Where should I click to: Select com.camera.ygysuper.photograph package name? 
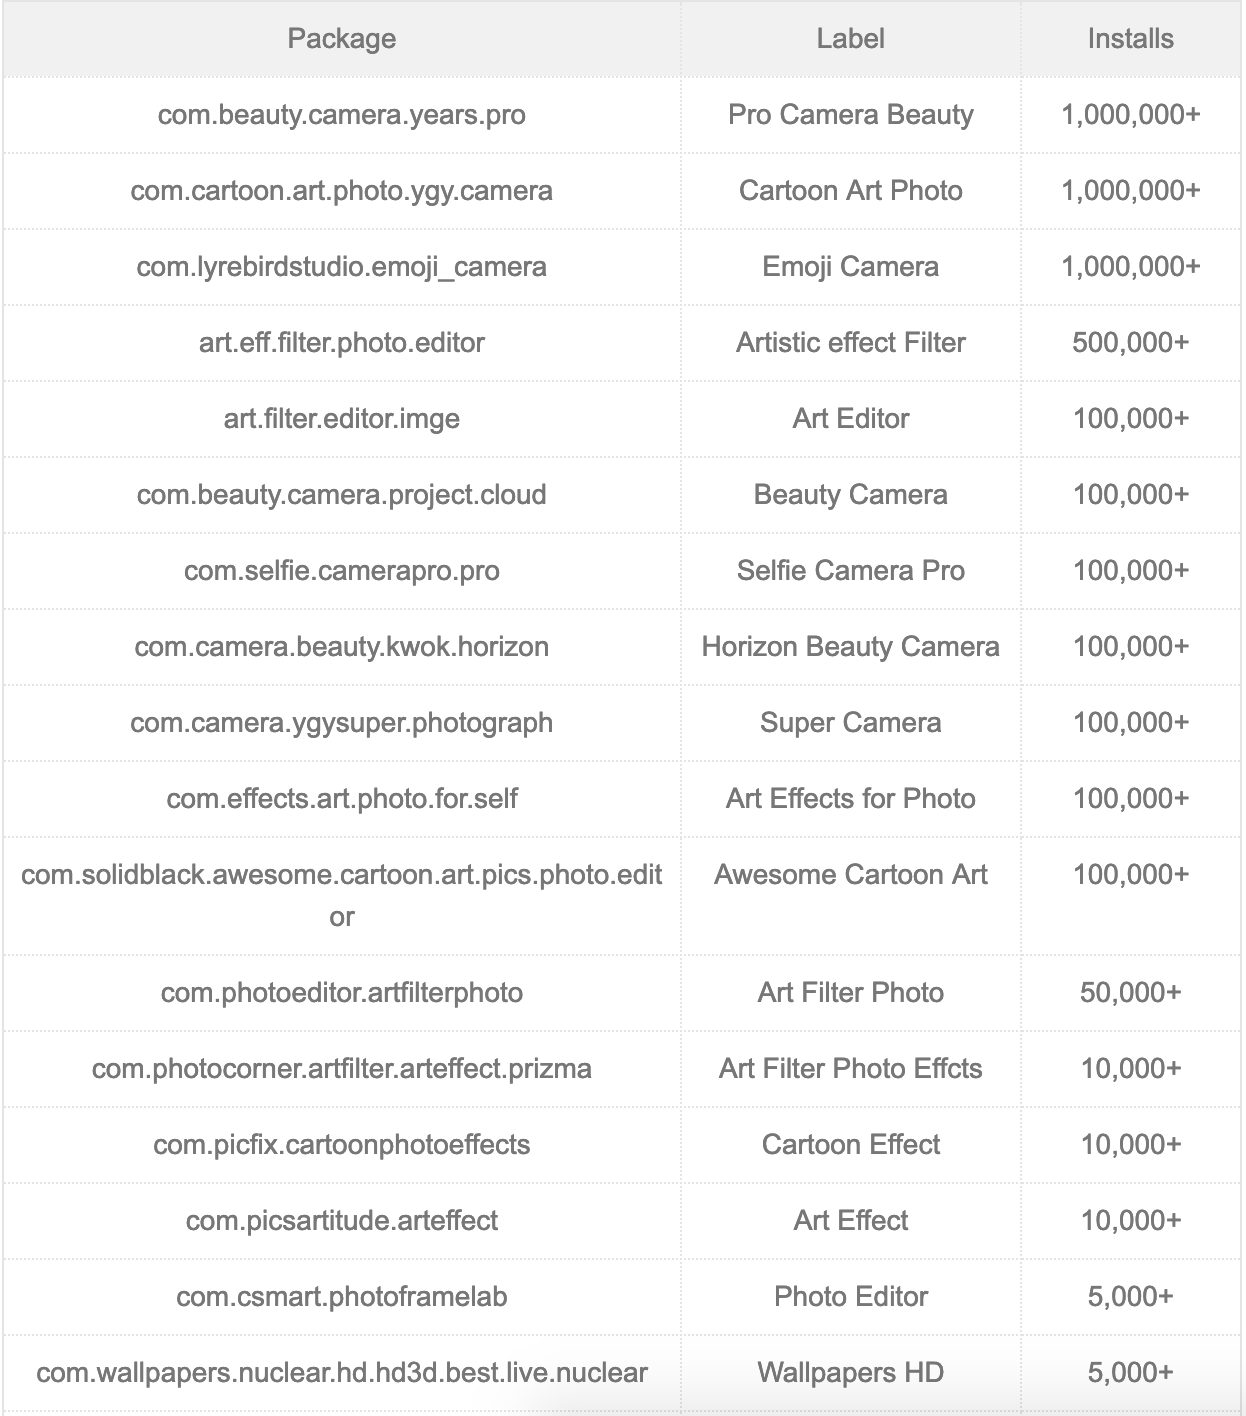click(x=341, y=723)
